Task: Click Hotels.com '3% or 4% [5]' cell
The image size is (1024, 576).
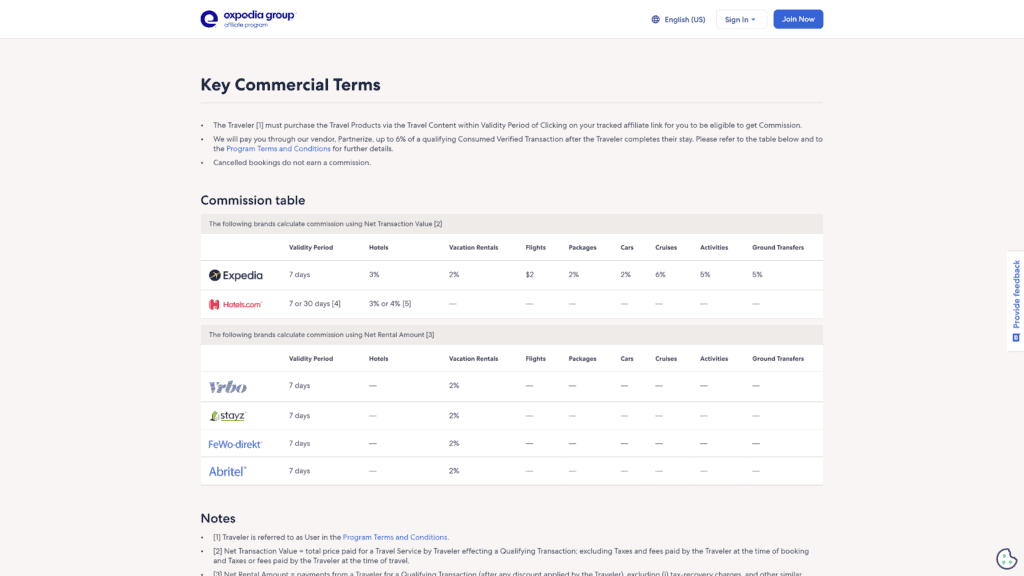Action: click(x=390, y=304)
